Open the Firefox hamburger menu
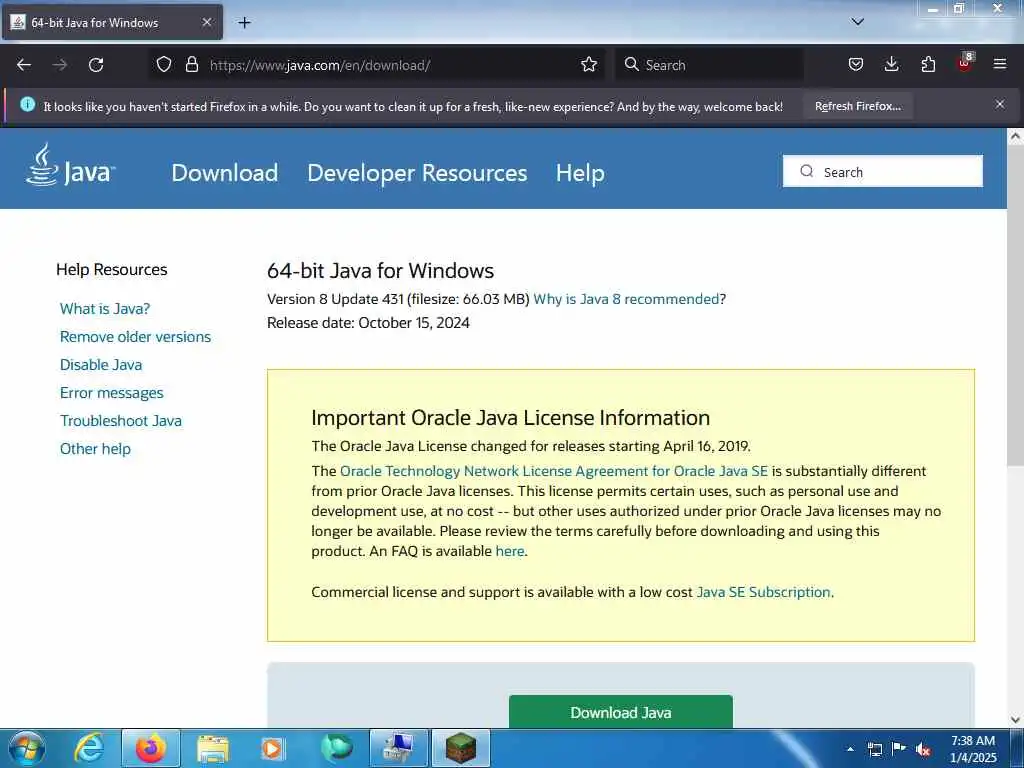 (1000, 65)
